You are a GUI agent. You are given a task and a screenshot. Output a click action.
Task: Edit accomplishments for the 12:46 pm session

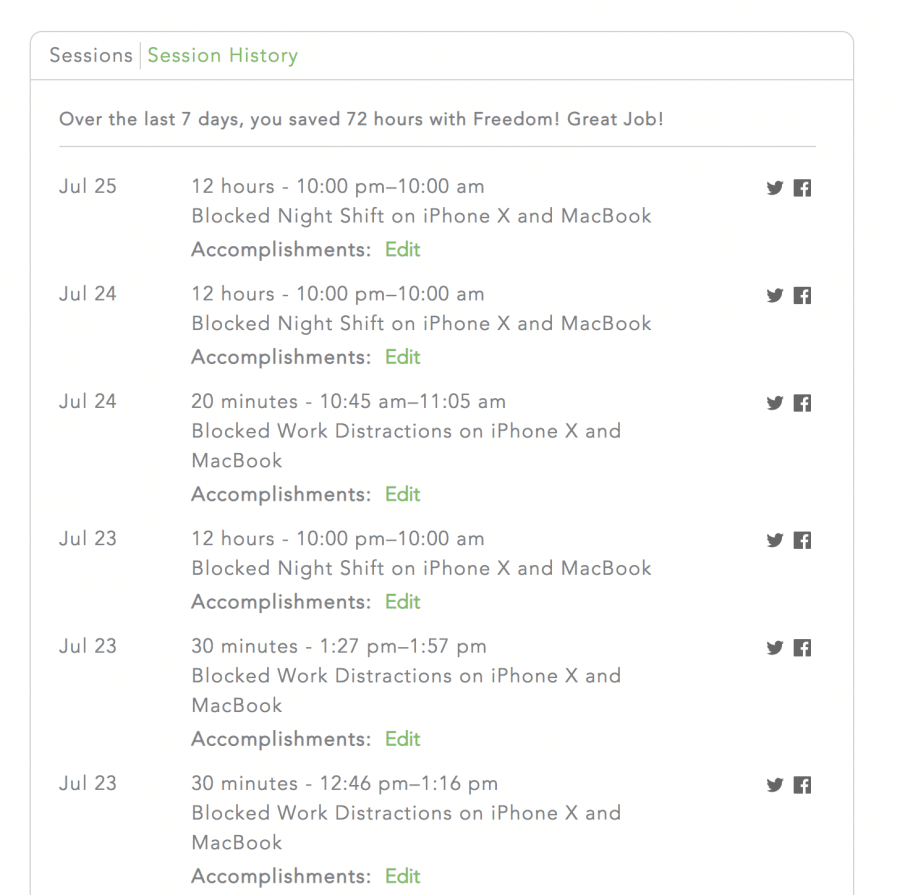tap(403, 876)
